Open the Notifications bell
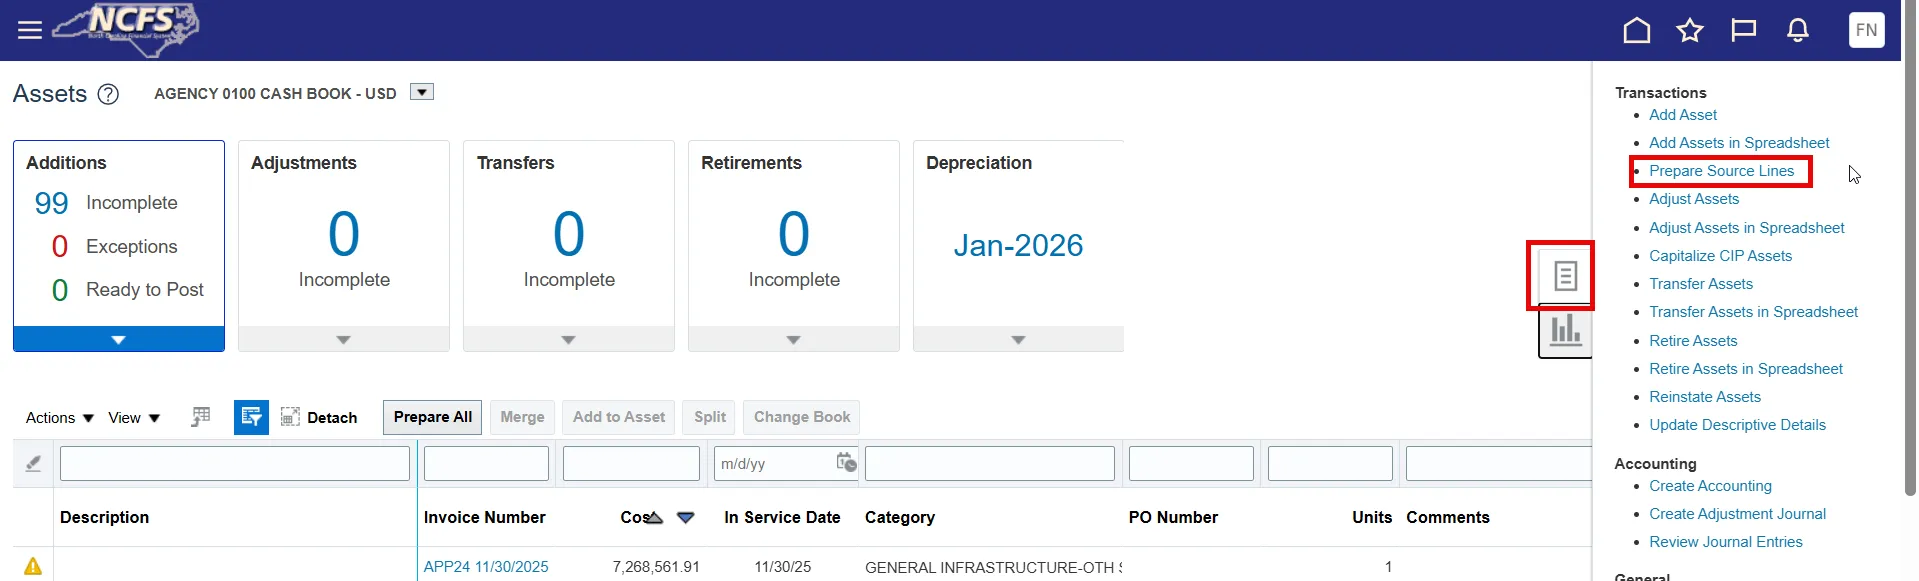 (x=1798, y=30)
